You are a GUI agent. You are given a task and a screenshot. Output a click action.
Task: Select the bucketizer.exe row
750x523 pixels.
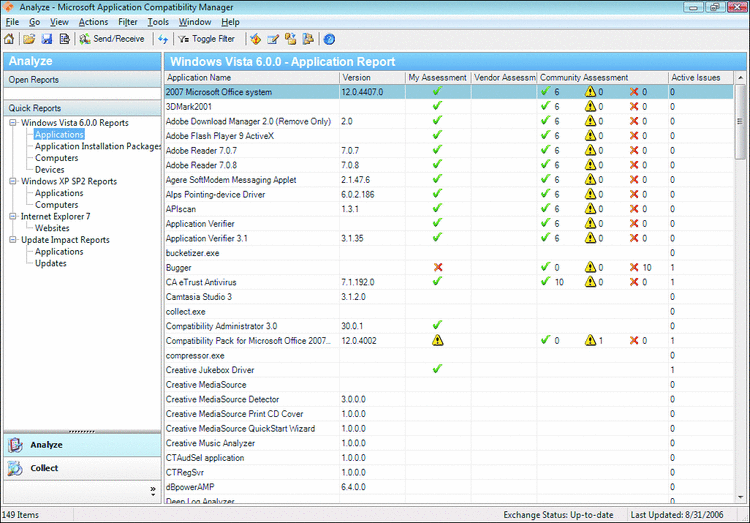[x=449, y=253]
